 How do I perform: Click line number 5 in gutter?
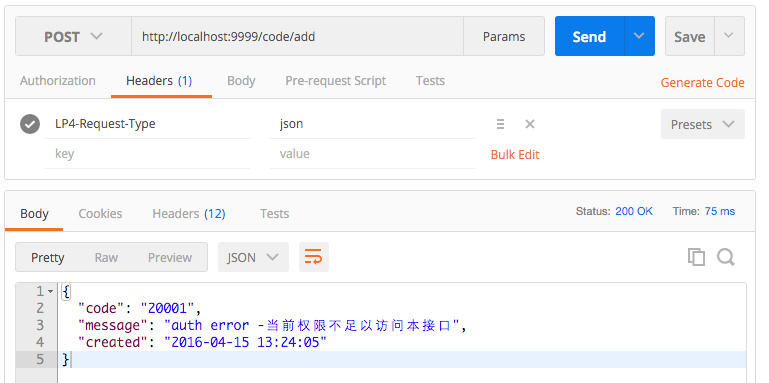[x=39, y=359]
